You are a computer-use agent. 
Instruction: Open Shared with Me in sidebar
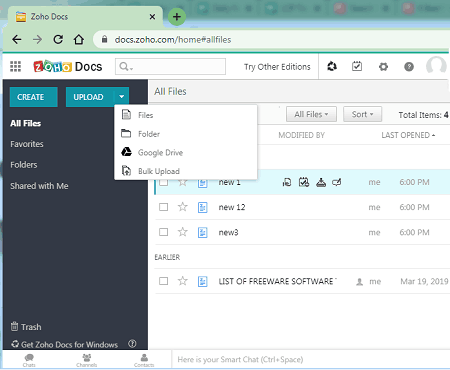pos(39,186)
